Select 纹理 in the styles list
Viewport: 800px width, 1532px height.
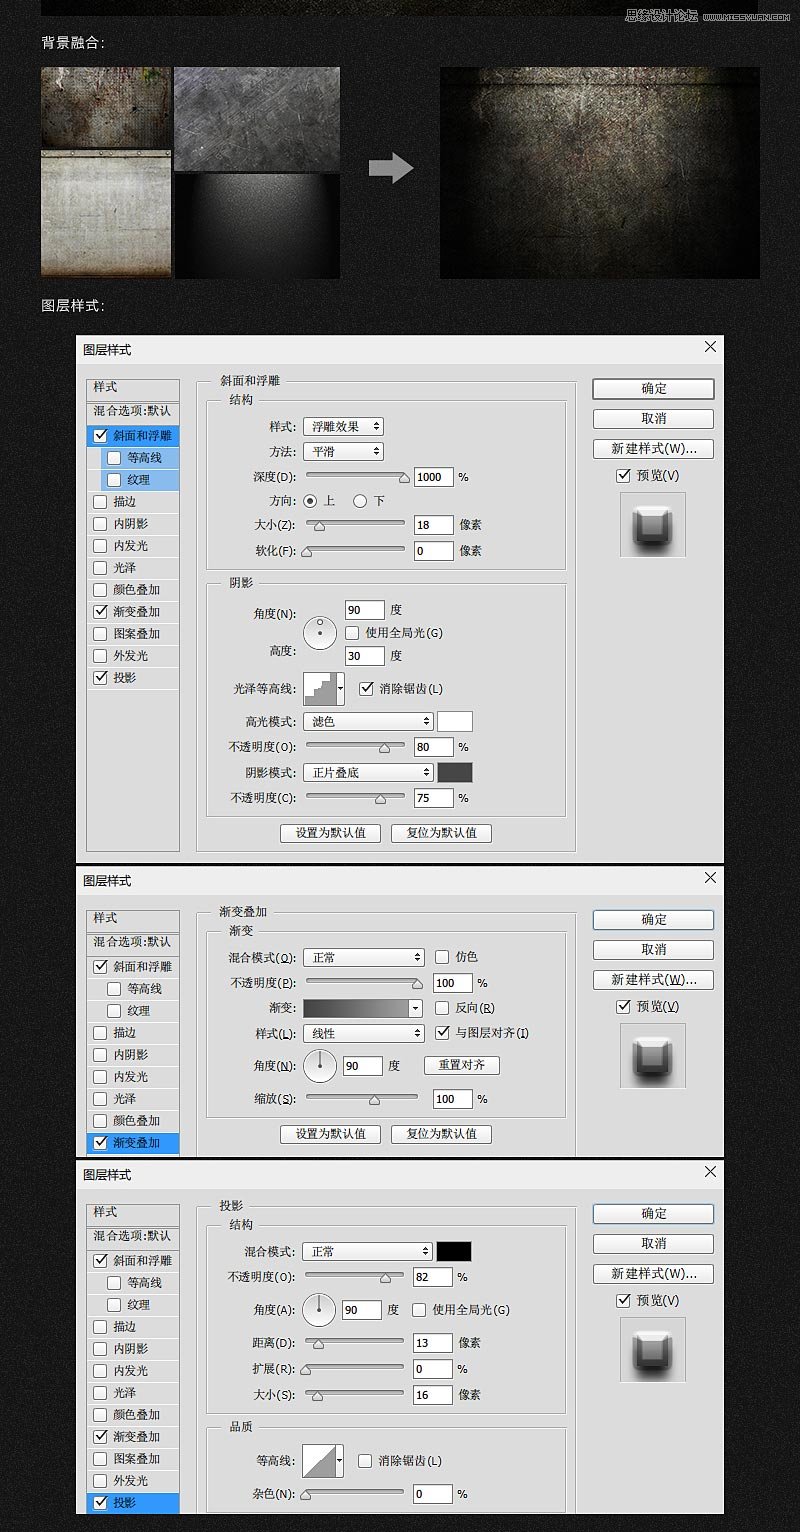coord(138,479)
